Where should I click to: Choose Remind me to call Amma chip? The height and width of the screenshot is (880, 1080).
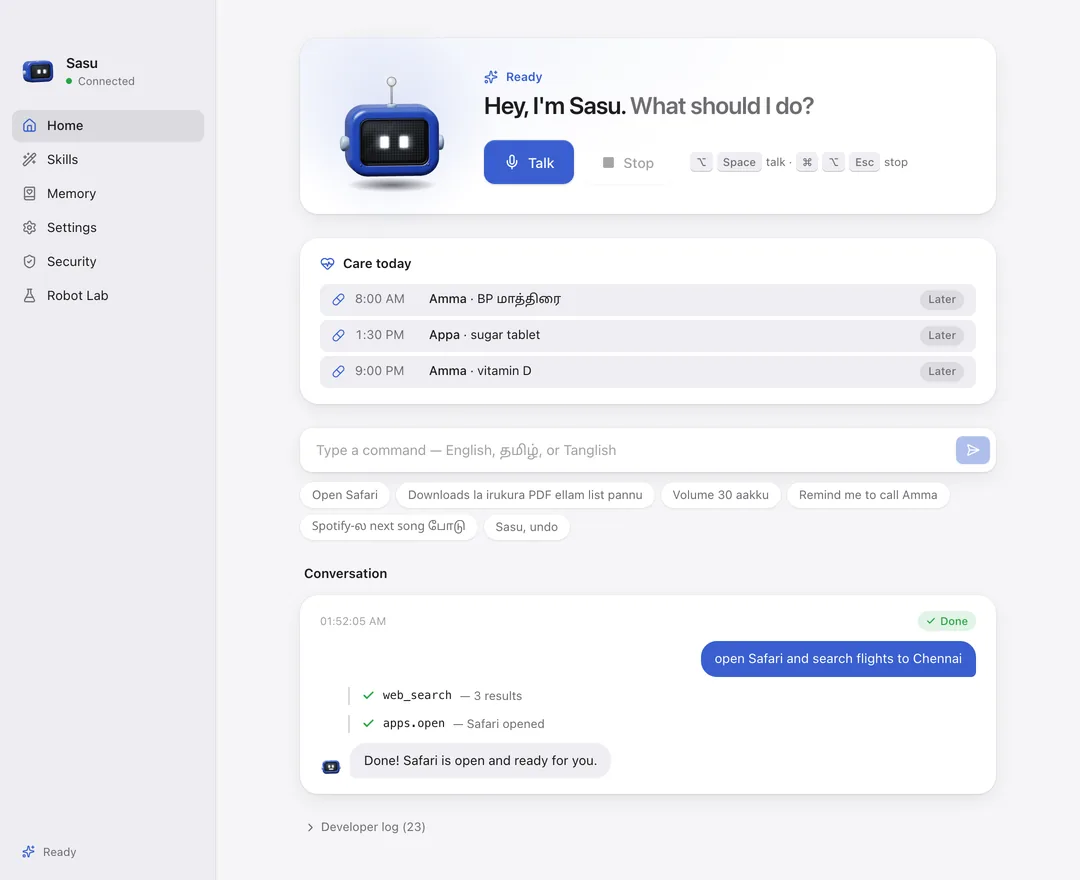[x=868, y=495]
